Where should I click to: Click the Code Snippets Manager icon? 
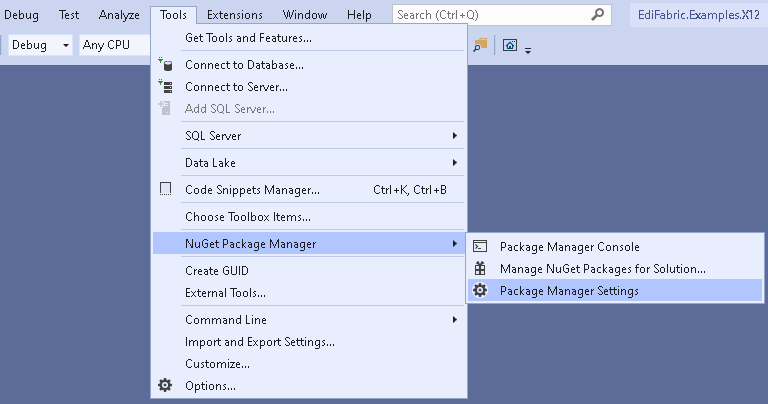coord(166,189)
